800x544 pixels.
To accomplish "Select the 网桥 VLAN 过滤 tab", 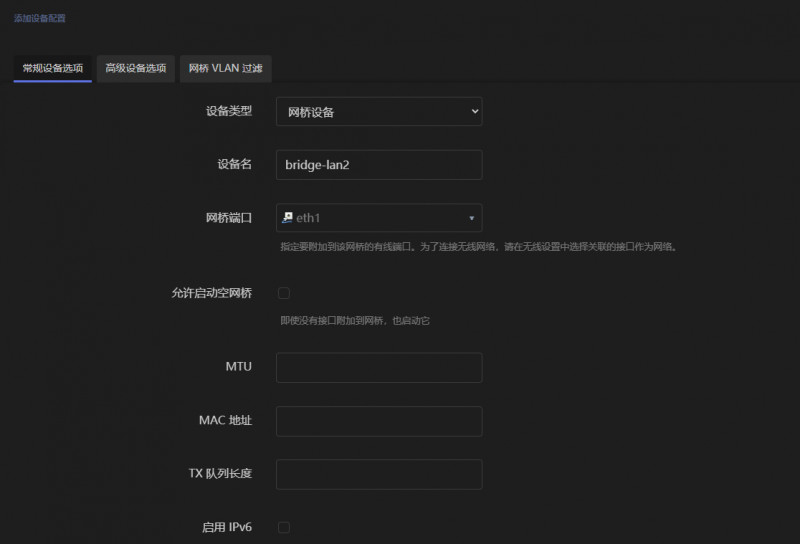I will 226,68.
